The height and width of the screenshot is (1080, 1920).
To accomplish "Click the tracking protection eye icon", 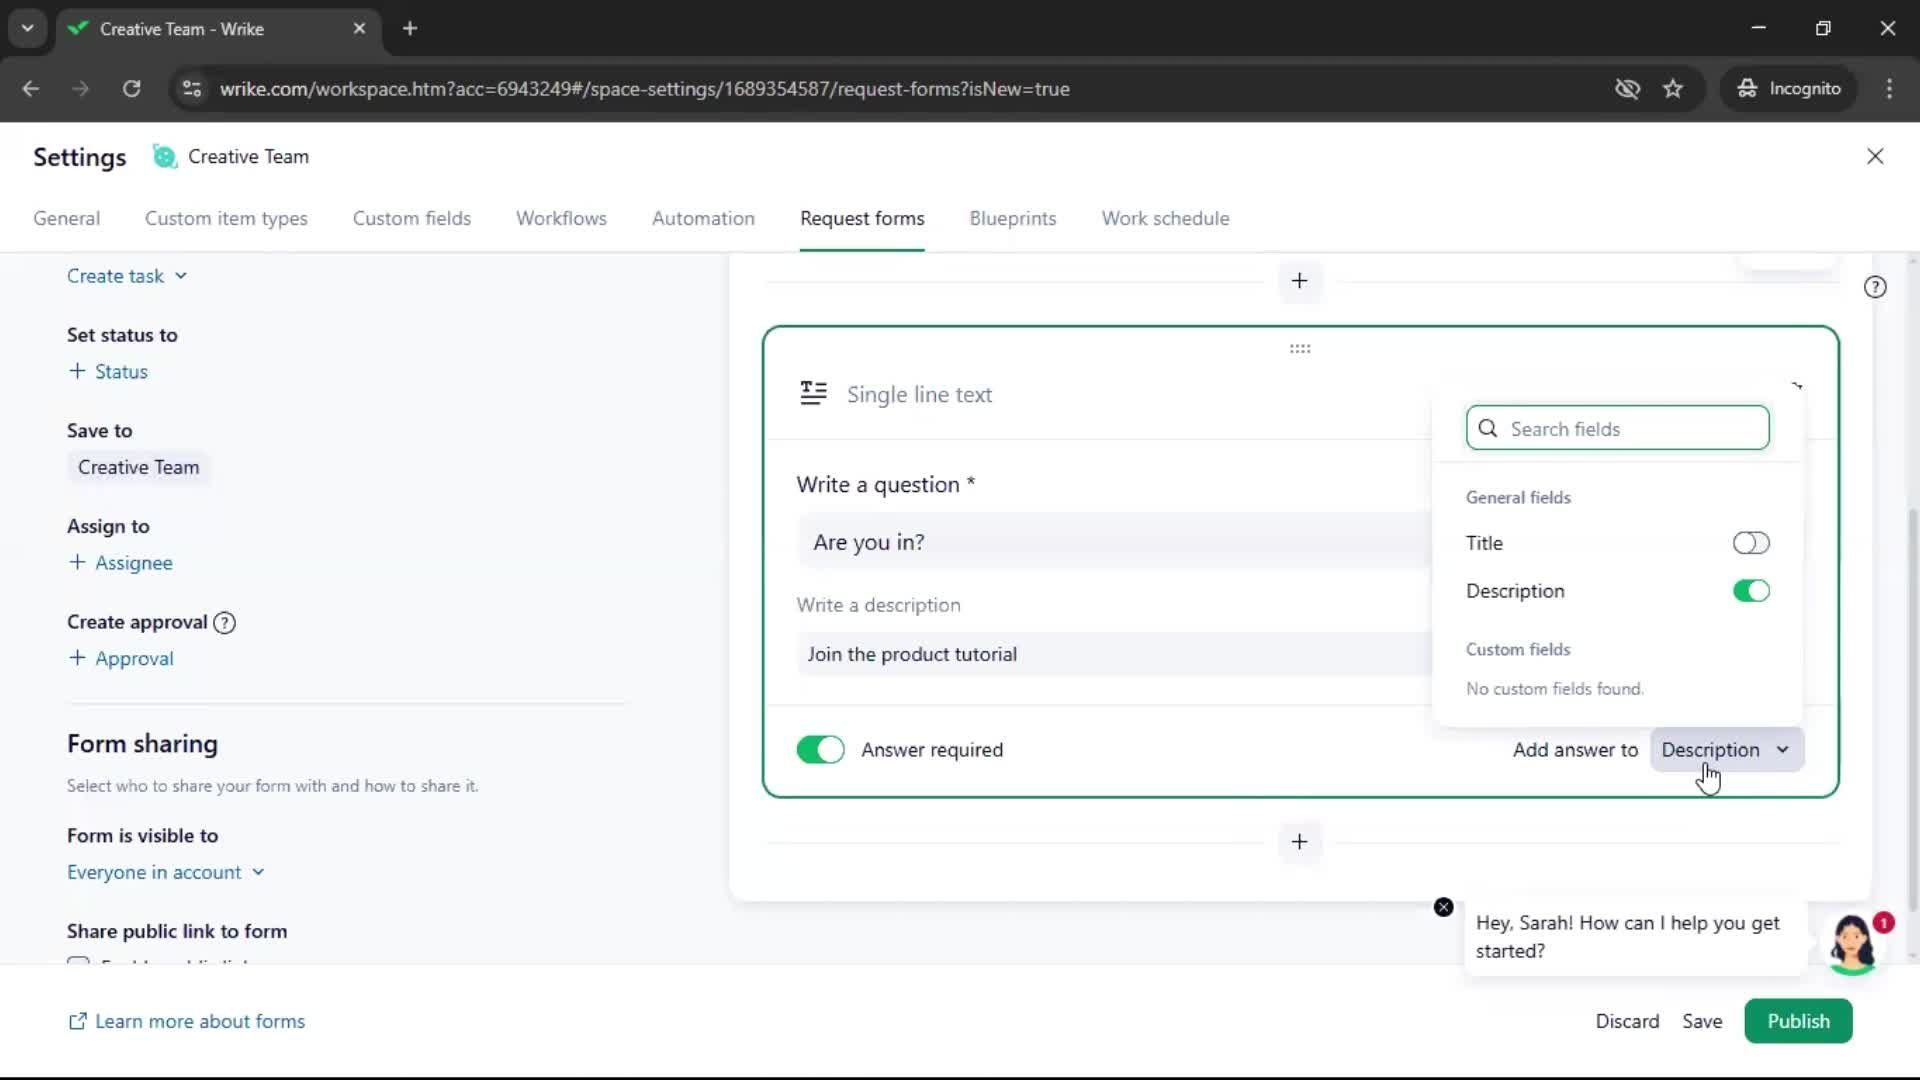I will click(x=1627, y=88).
